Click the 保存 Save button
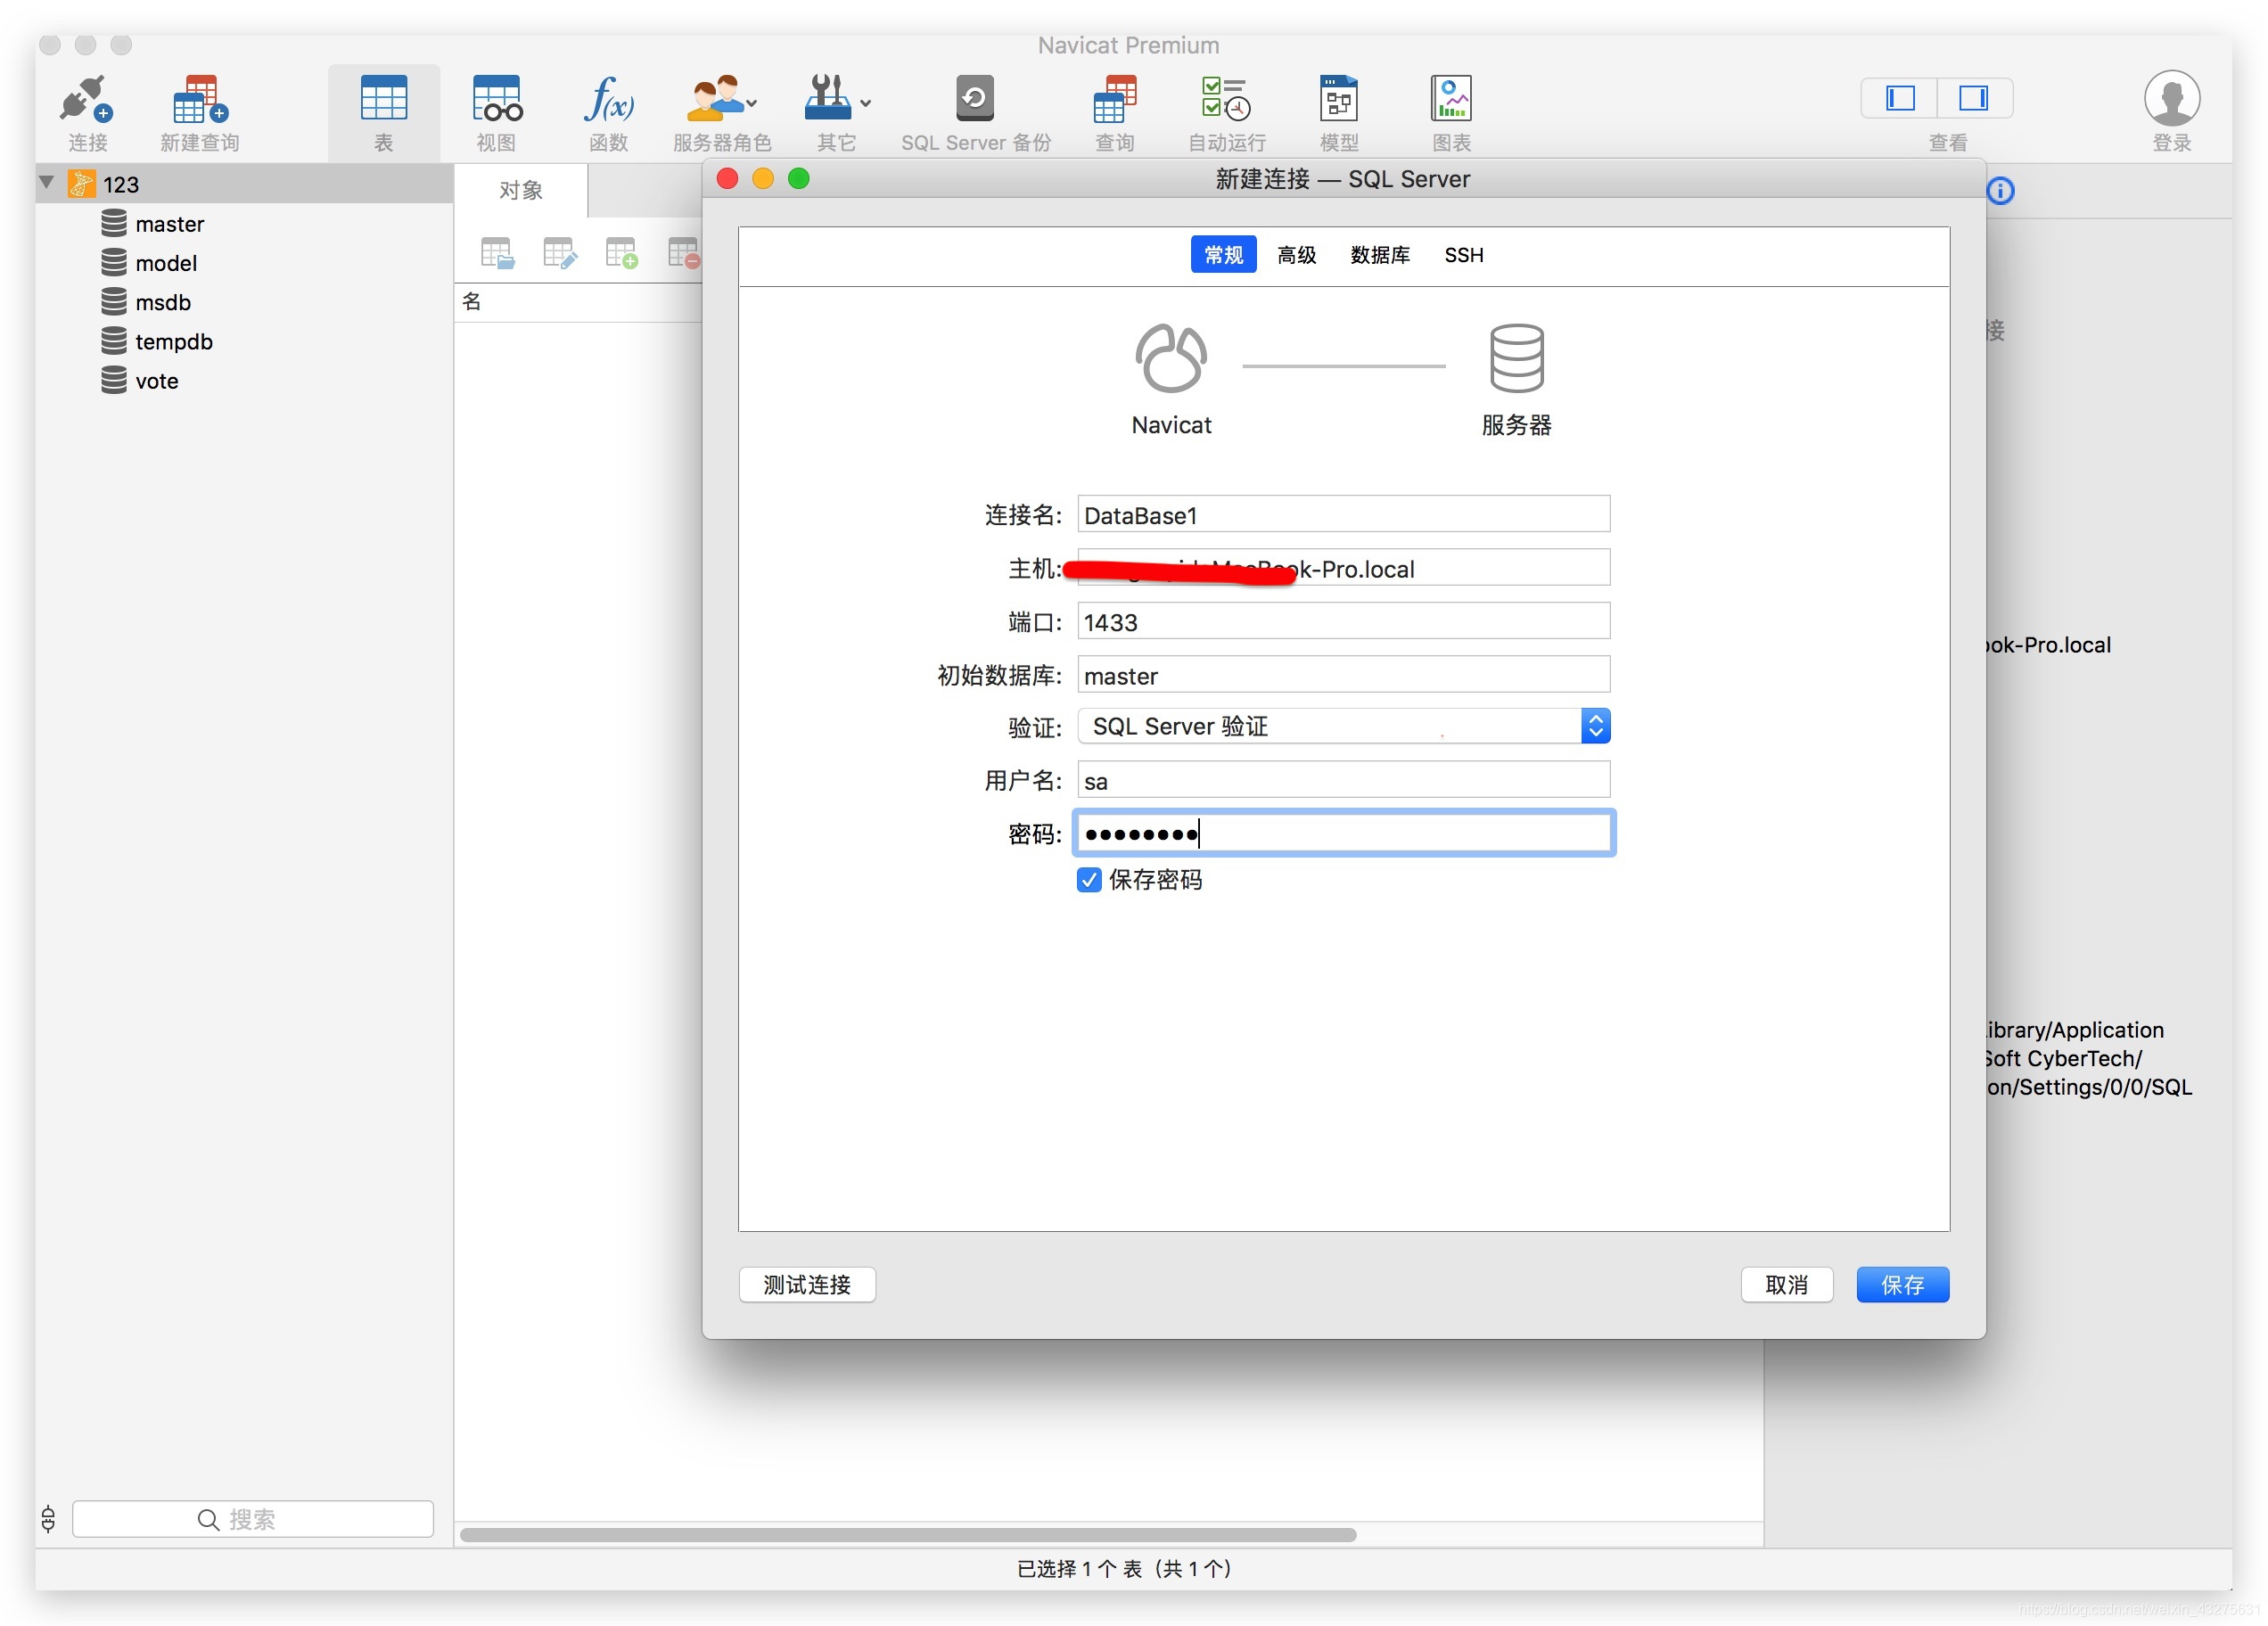Screen dimensions: 2268x1626 [1902, 1285]
